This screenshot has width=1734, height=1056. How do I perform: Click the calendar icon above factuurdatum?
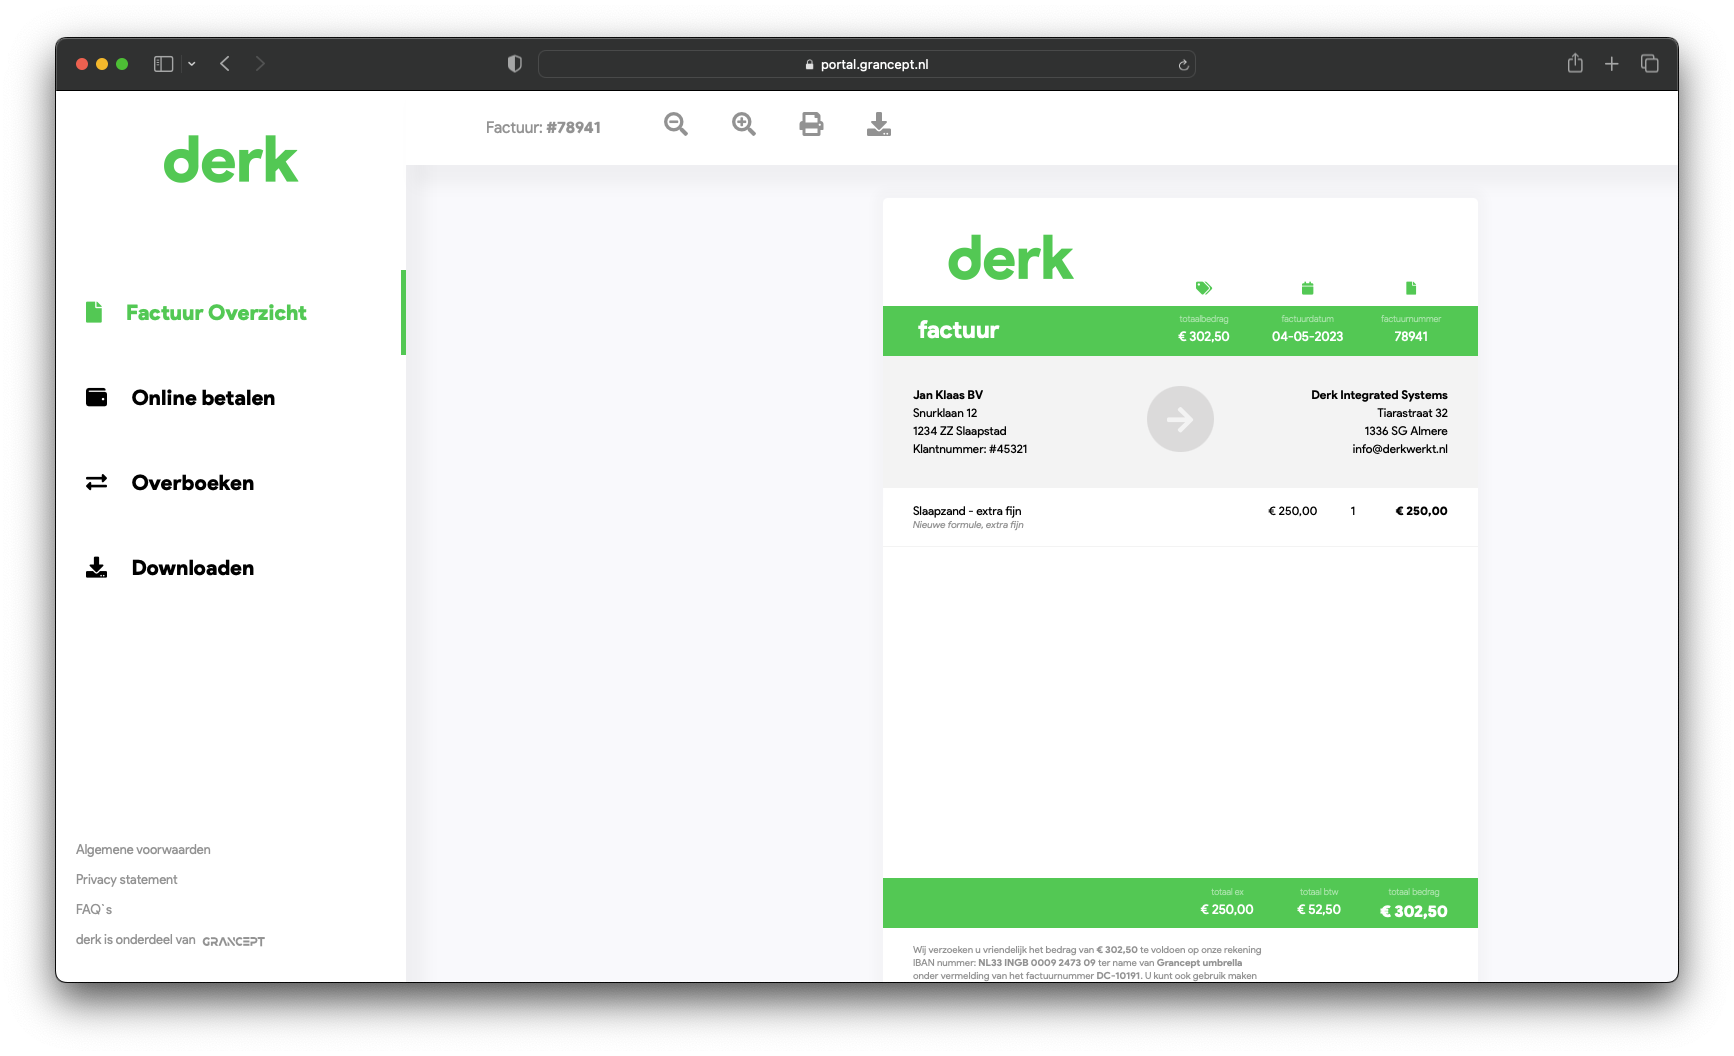click(1307, 288)
